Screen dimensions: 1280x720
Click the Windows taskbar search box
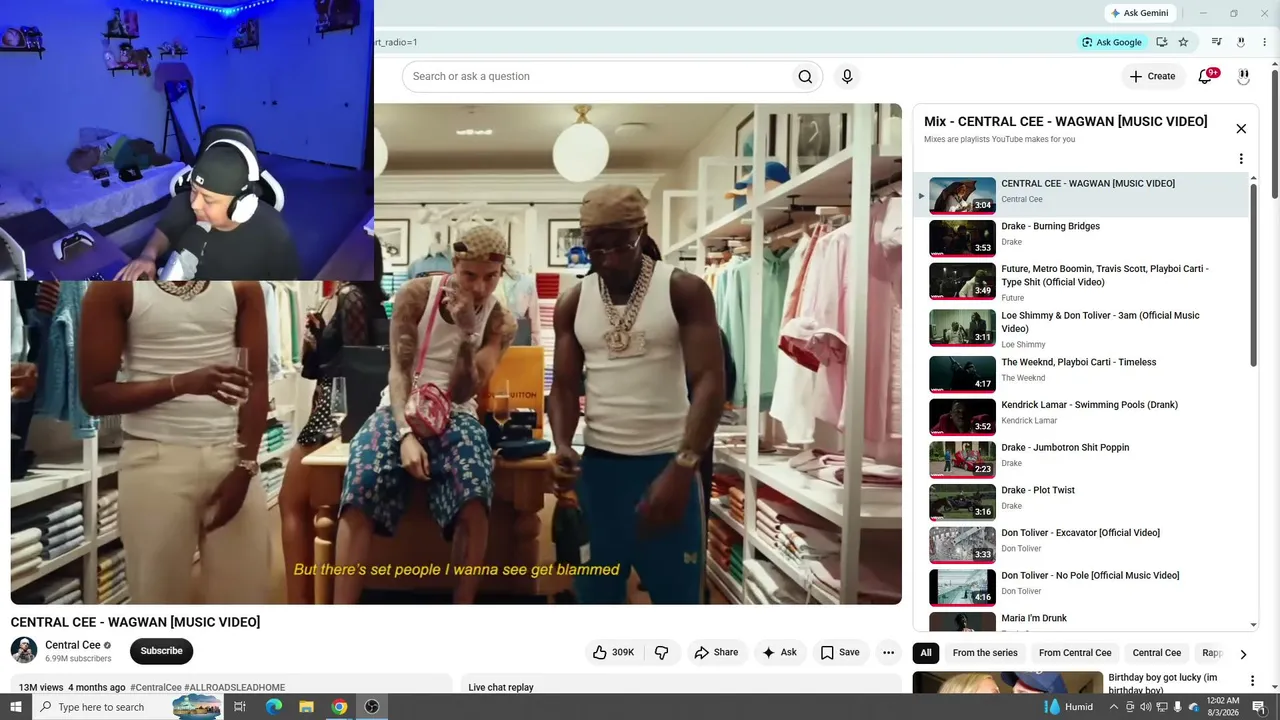pos(129,707)
